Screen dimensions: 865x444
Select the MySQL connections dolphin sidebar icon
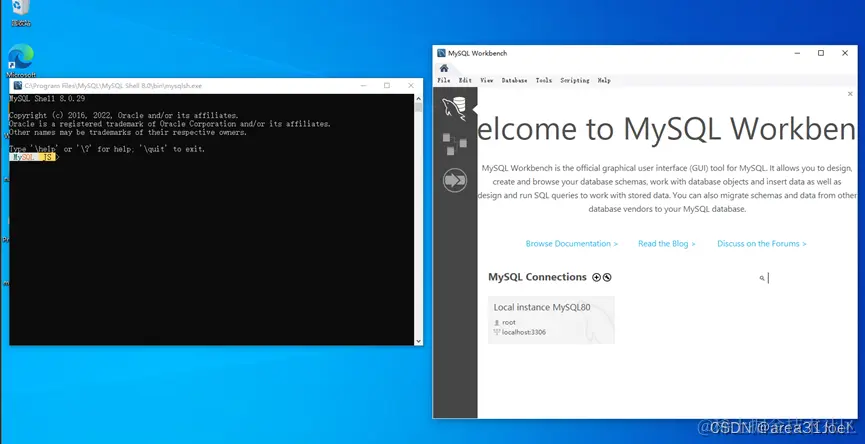click(x=455, y=107)
